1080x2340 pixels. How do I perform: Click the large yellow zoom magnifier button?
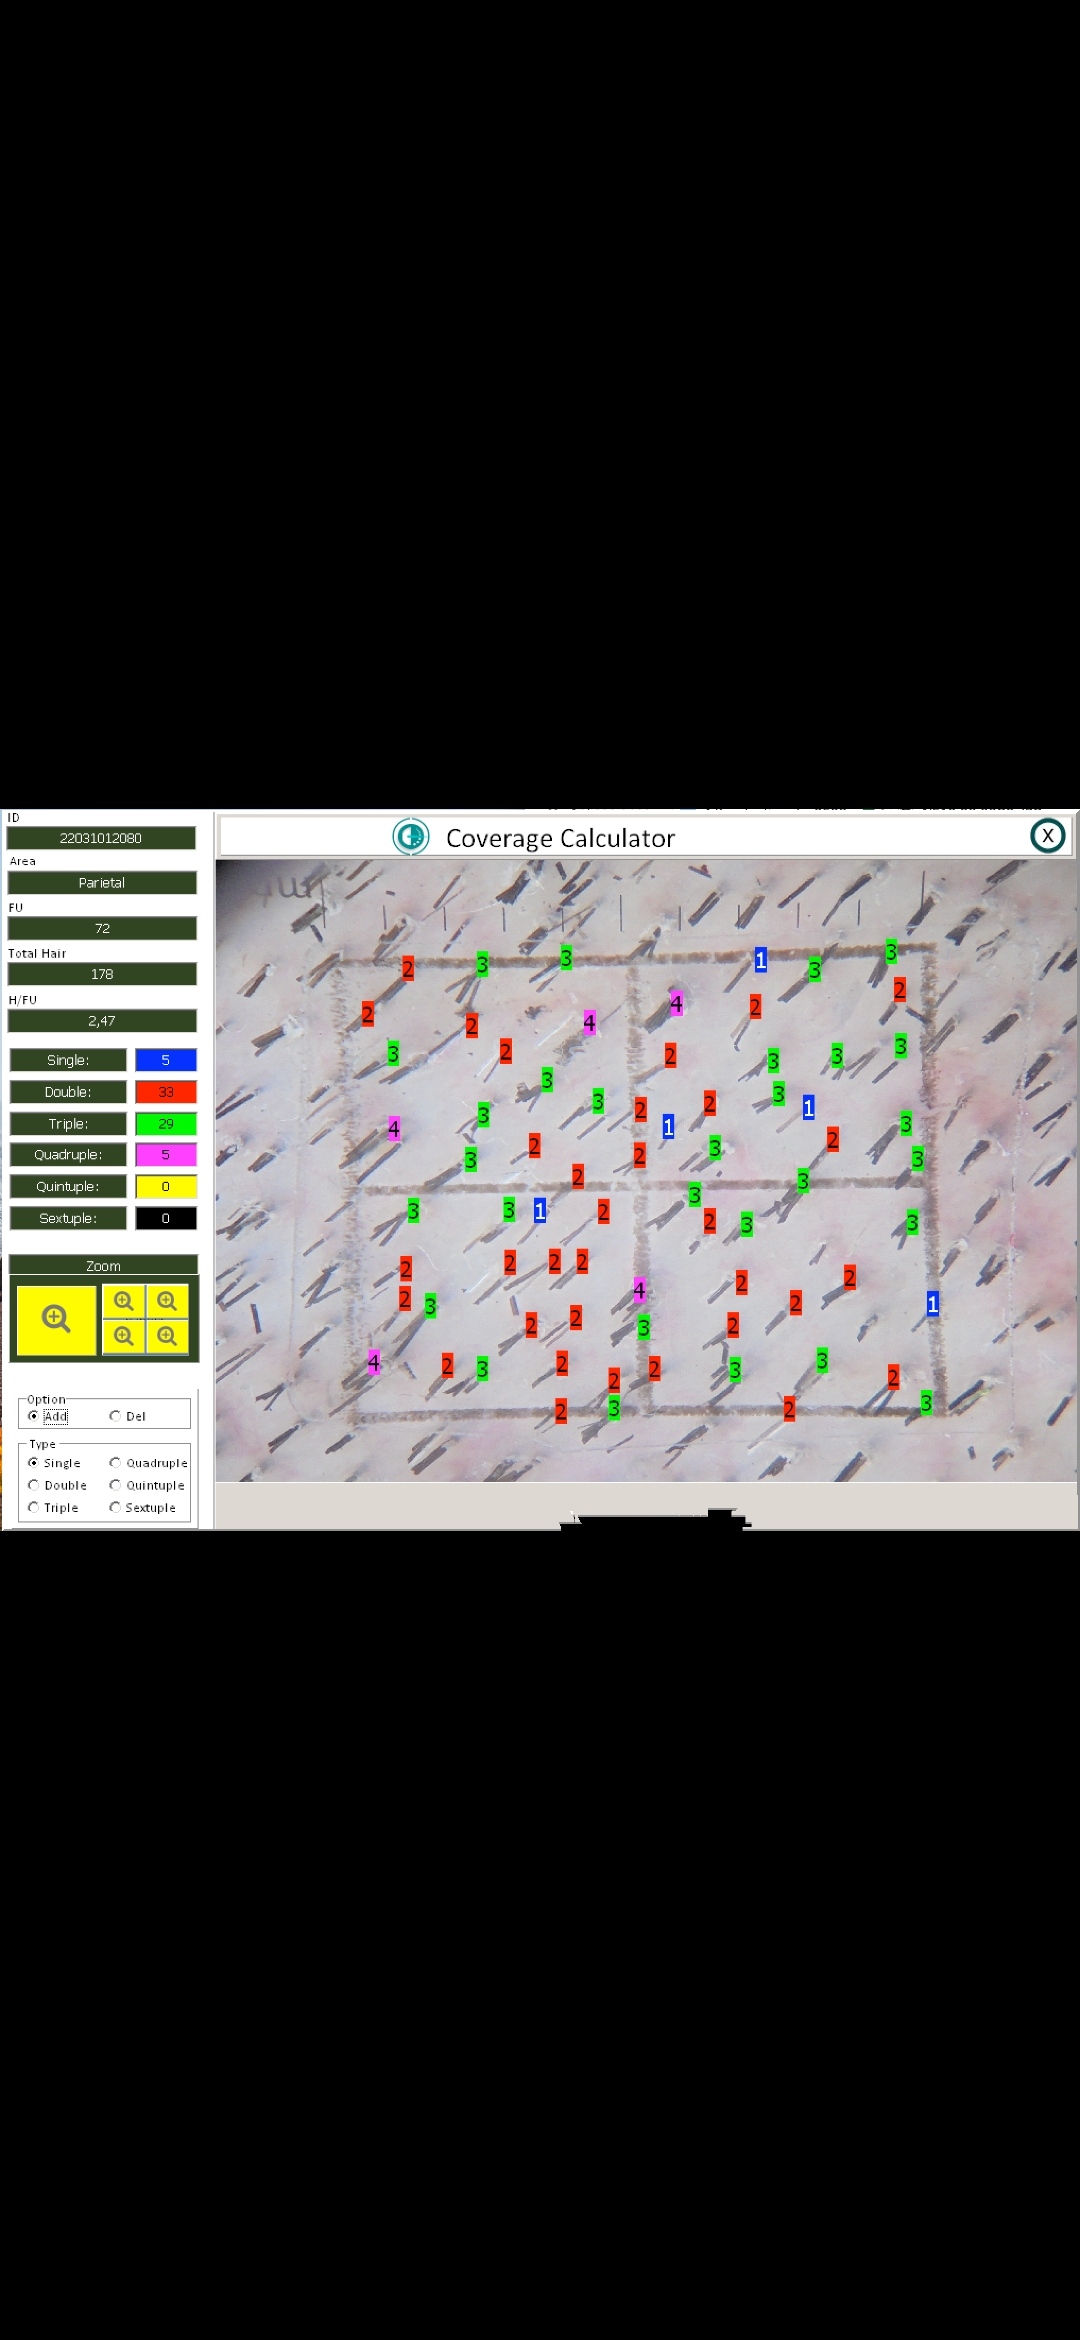point(56,1320)
